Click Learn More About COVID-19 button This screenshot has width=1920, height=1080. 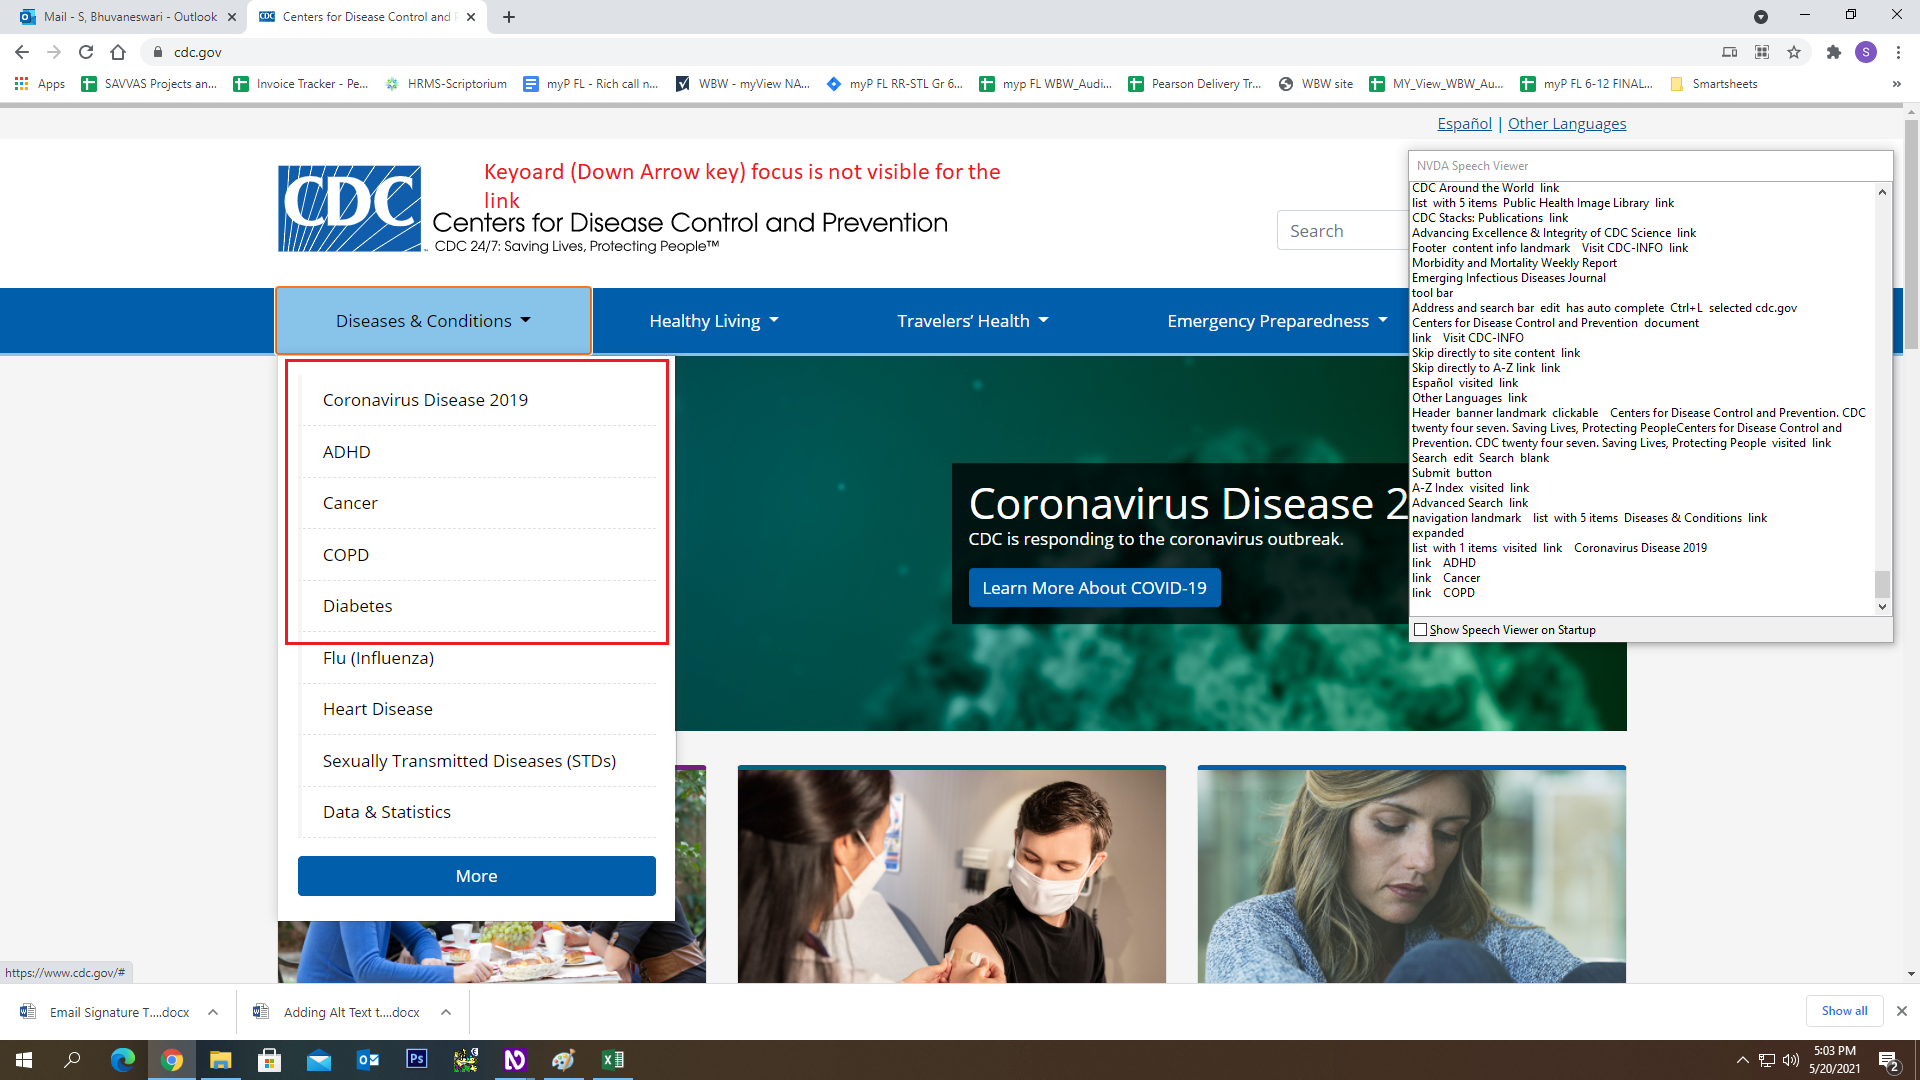point(1094,588)
